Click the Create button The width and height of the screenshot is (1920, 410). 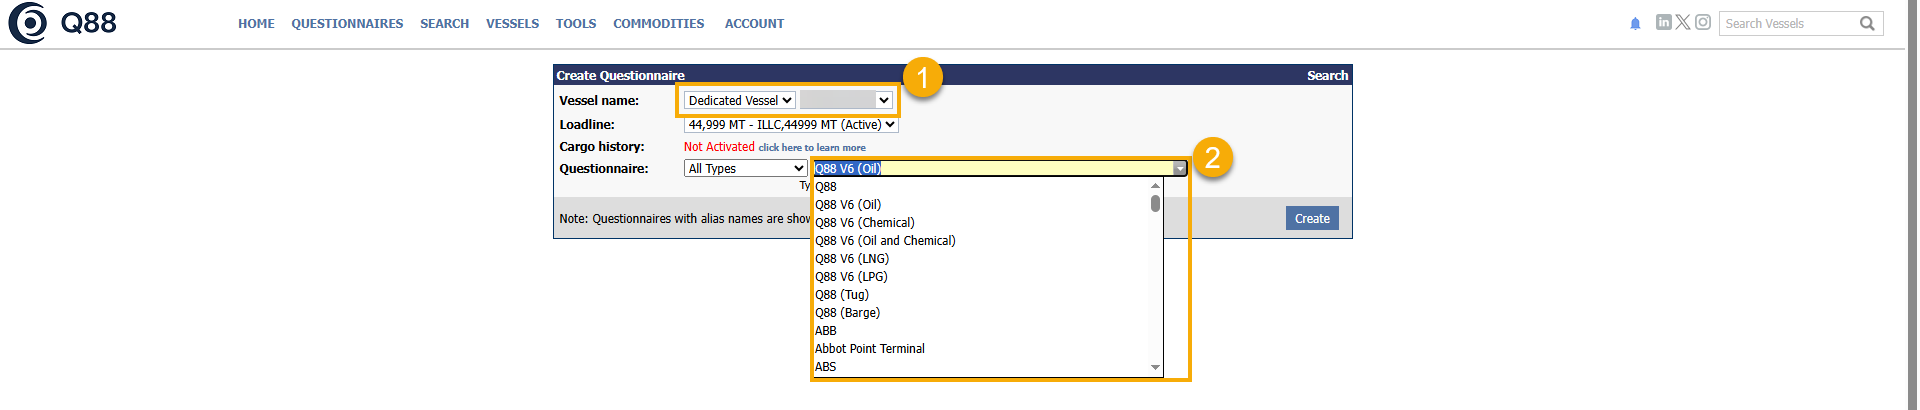[x=1312, y=218]
